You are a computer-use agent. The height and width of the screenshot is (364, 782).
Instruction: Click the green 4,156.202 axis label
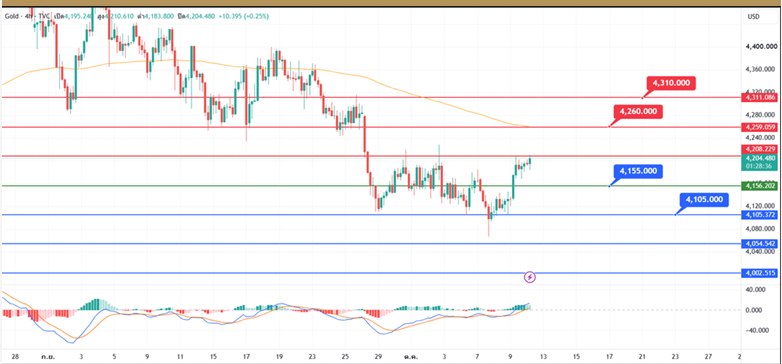(x=760, y=186)
